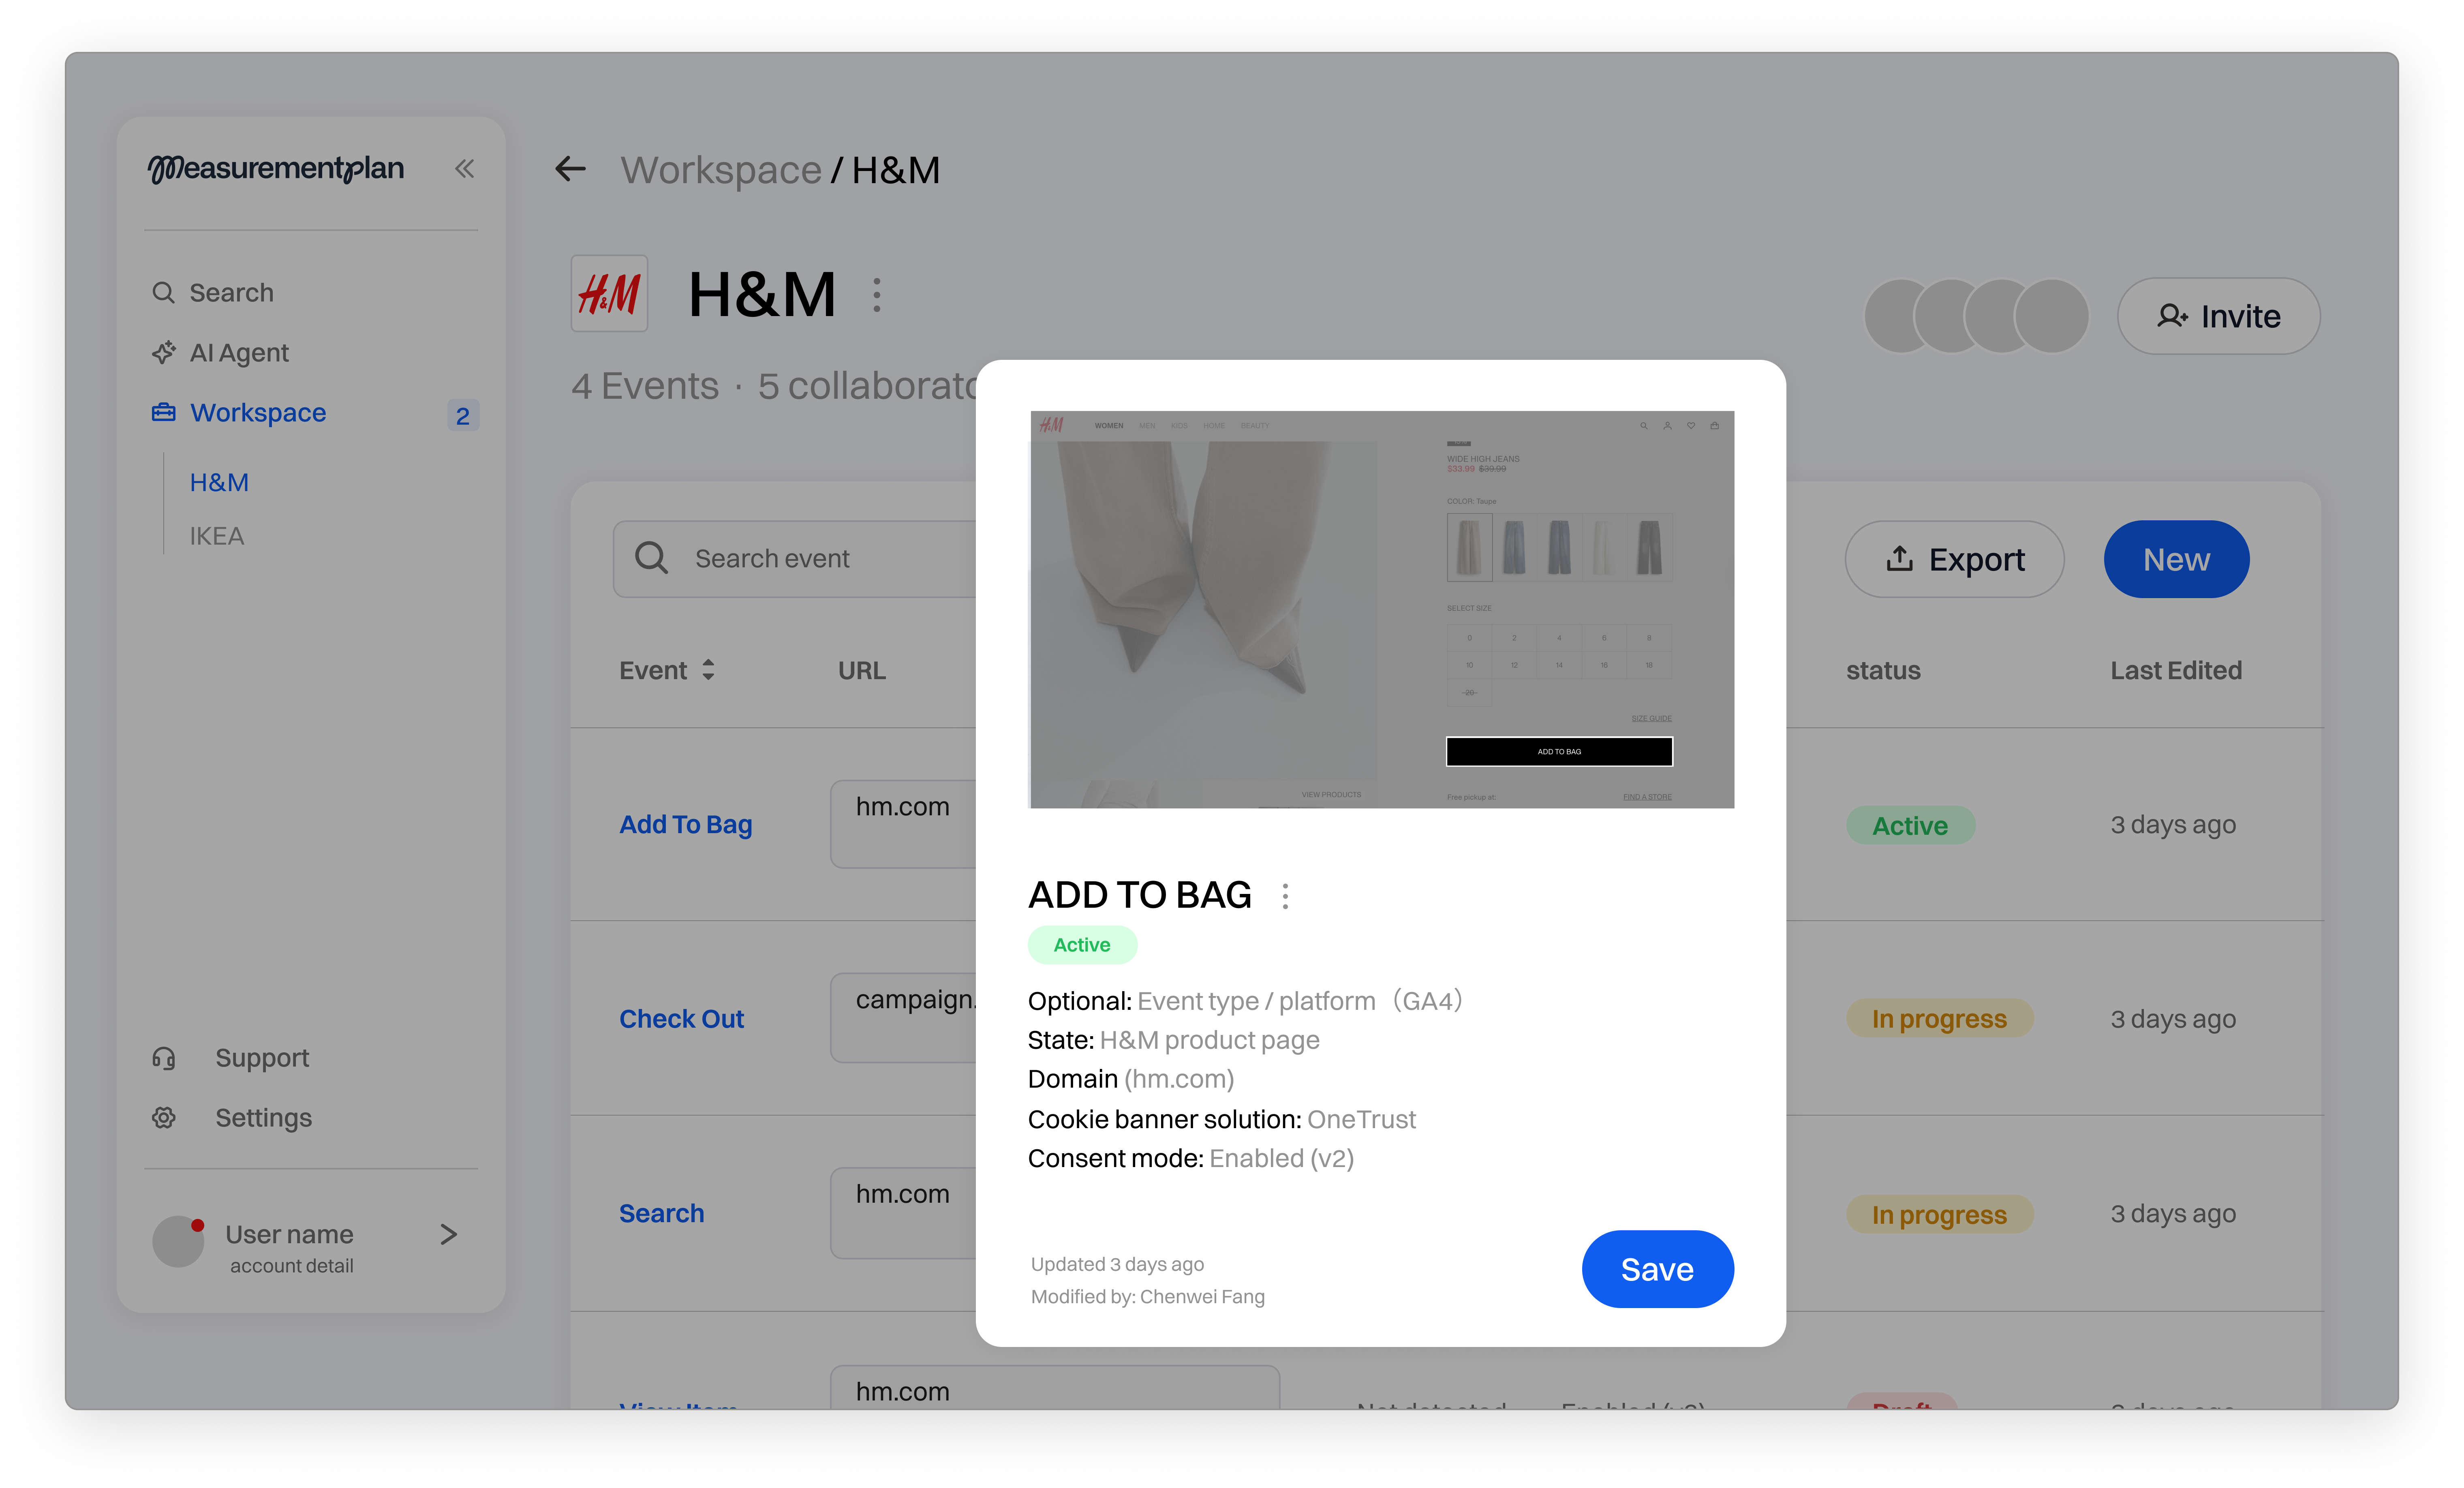Screen dimensions: 2464x1488
Task: Click the Search magnifier in sidebar
Action: [x=163, y=293]
